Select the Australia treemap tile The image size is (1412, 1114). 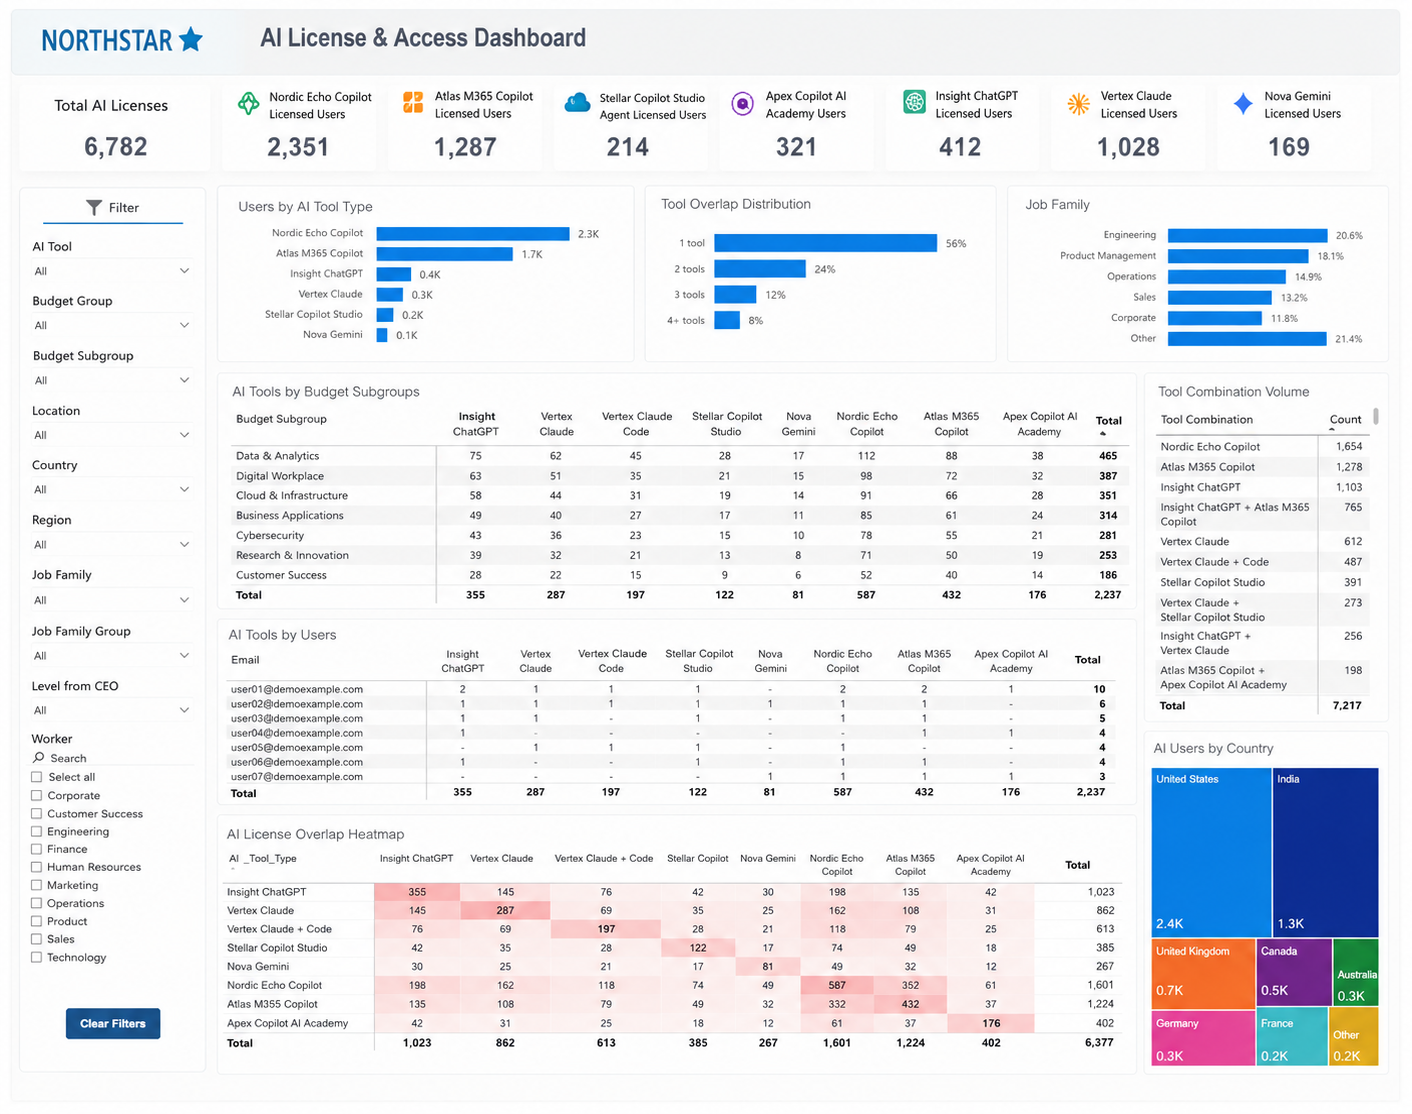pyautogui.click(x=1356, y=972)
